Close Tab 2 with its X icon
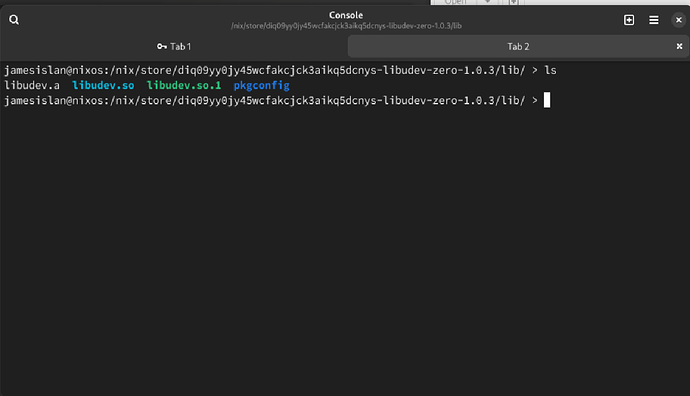This screenshot has width=690, height=396. pos(679,46)
